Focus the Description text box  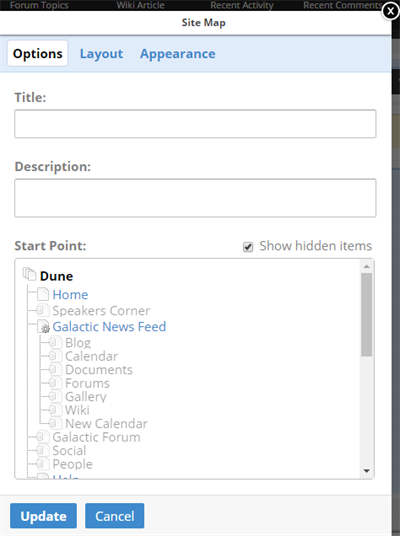pyautogui.click(x=195, y=198)
